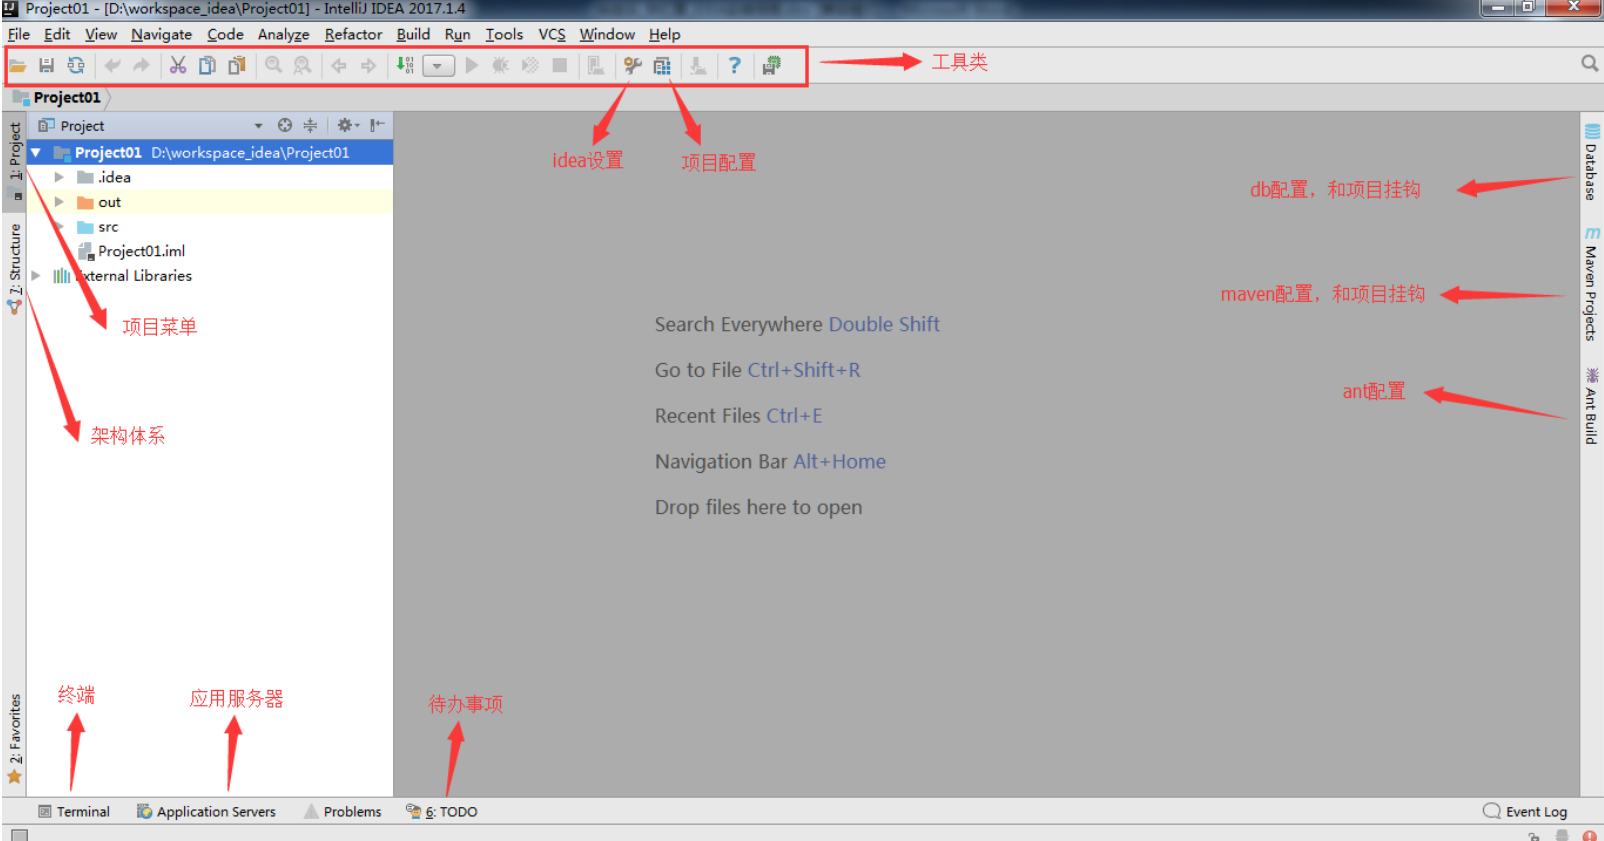Open the Project panel gear settings menu
This screenshot has width=1604, height=841.
[x=347, y=125]
